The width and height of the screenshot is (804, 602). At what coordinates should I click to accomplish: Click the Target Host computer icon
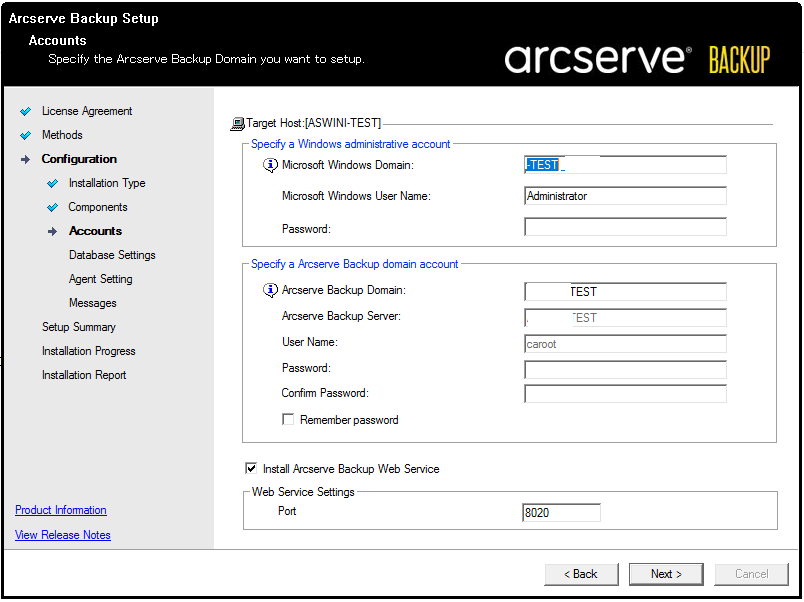click(x=237, y=124)
